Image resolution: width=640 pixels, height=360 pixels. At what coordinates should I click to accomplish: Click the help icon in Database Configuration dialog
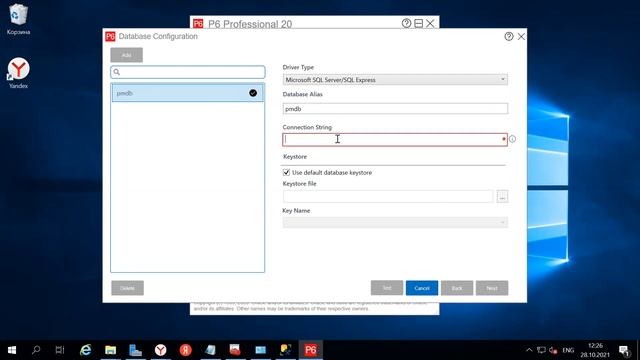pos(509,36)
